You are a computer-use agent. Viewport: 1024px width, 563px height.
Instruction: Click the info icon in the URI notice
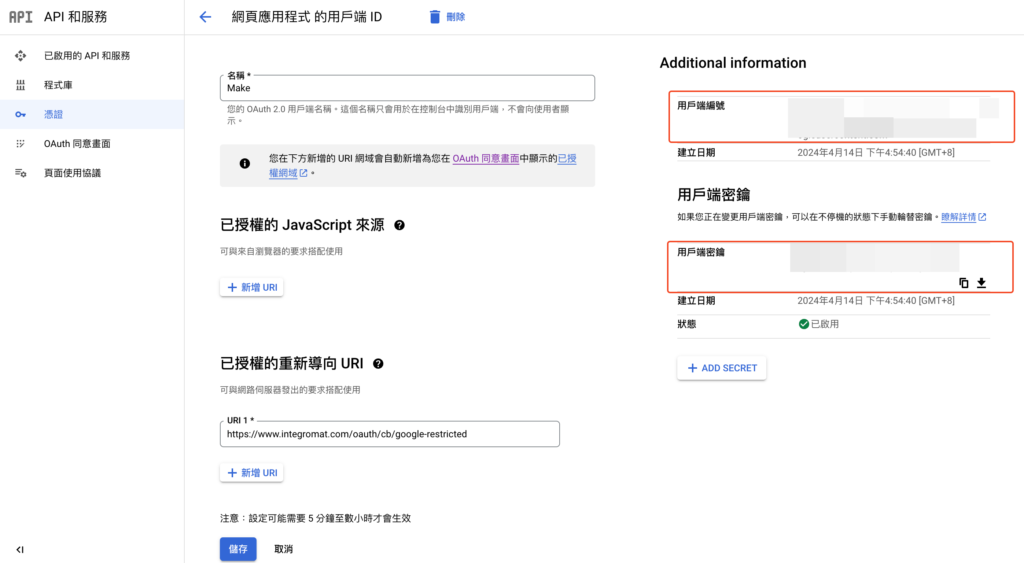244,163
